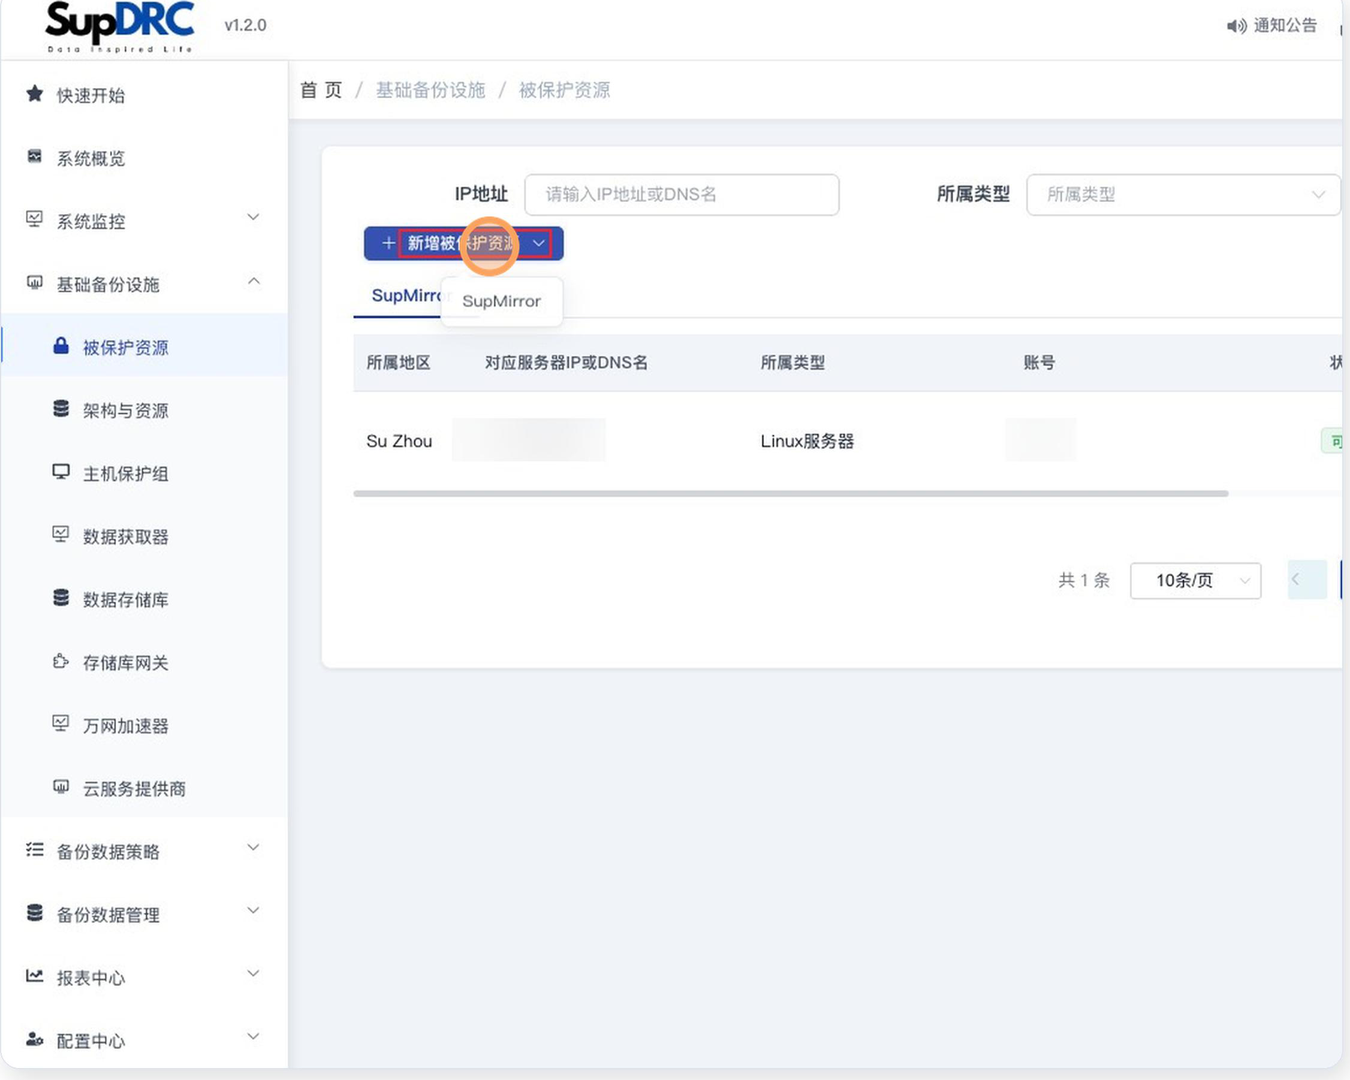Image resolution: width=1350 pixels, height=1080 pixels.
Task: Open 主机保护组 in the sidebar
Action: [x=144, y=473]
